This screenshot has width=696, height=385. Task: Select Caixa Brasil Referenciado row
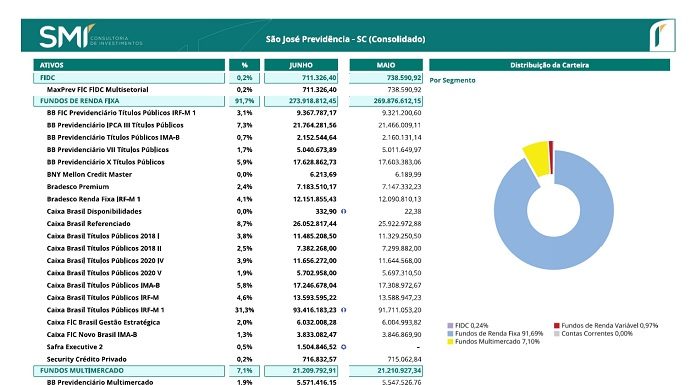click(x=89, y=224)
